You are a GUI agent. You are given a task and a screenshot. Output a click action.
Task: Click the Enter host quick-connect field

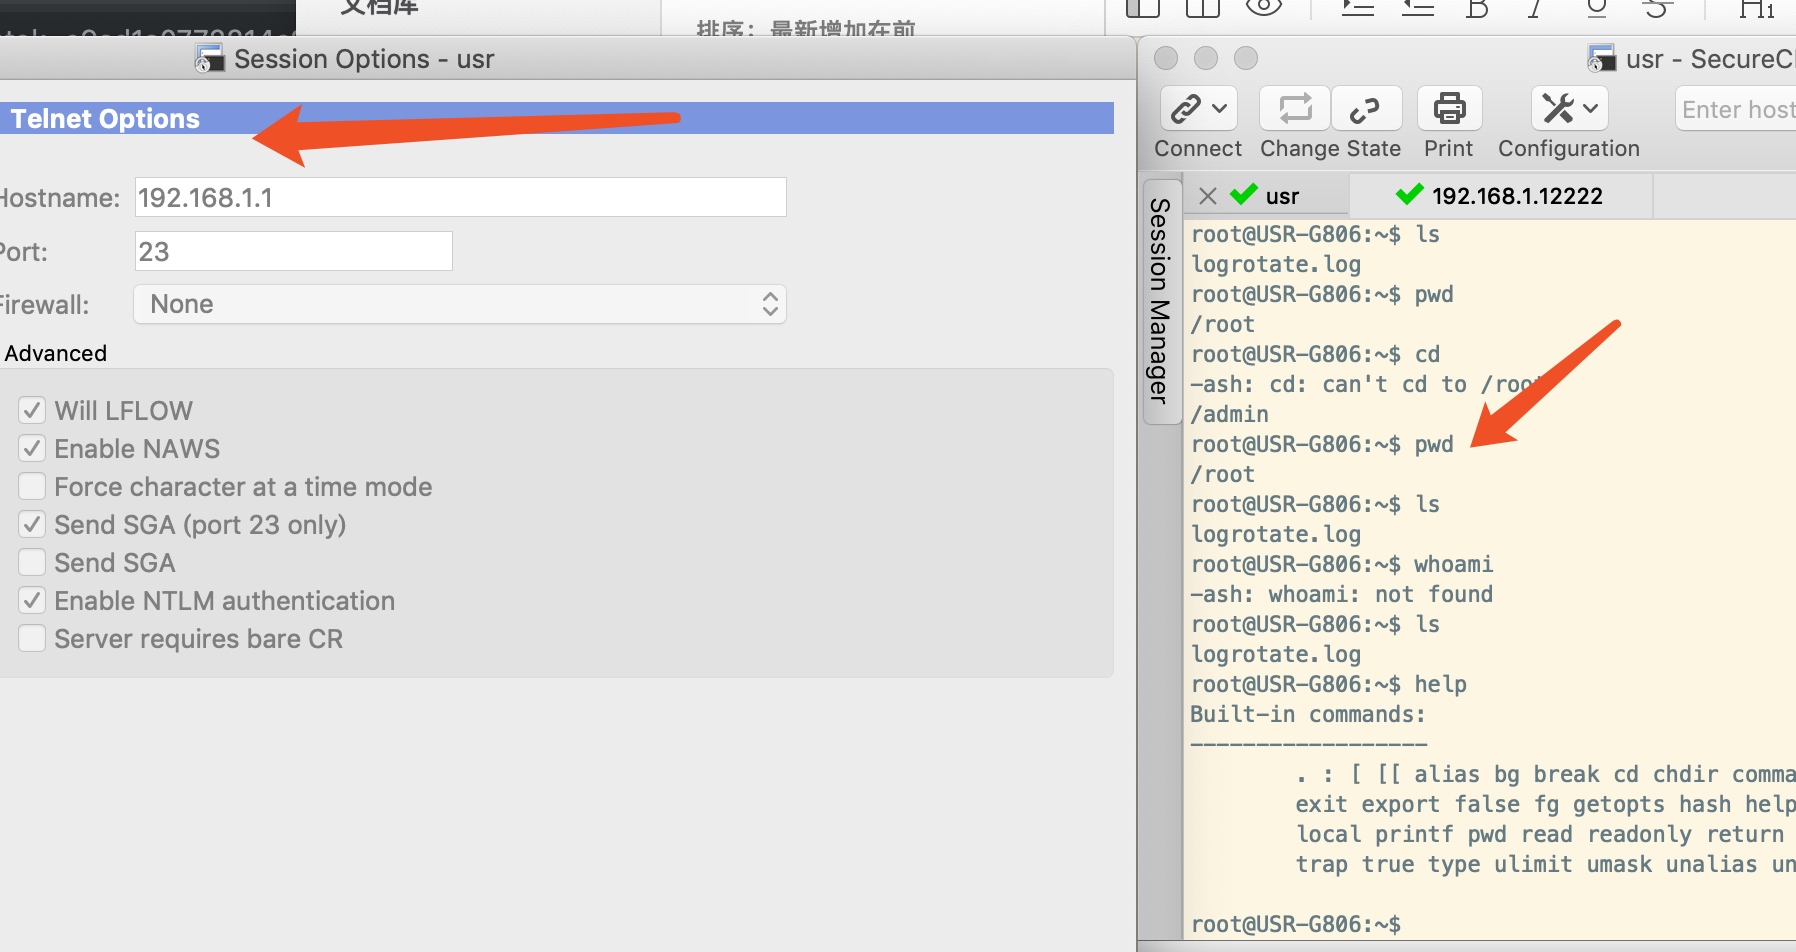(1737, 110)
